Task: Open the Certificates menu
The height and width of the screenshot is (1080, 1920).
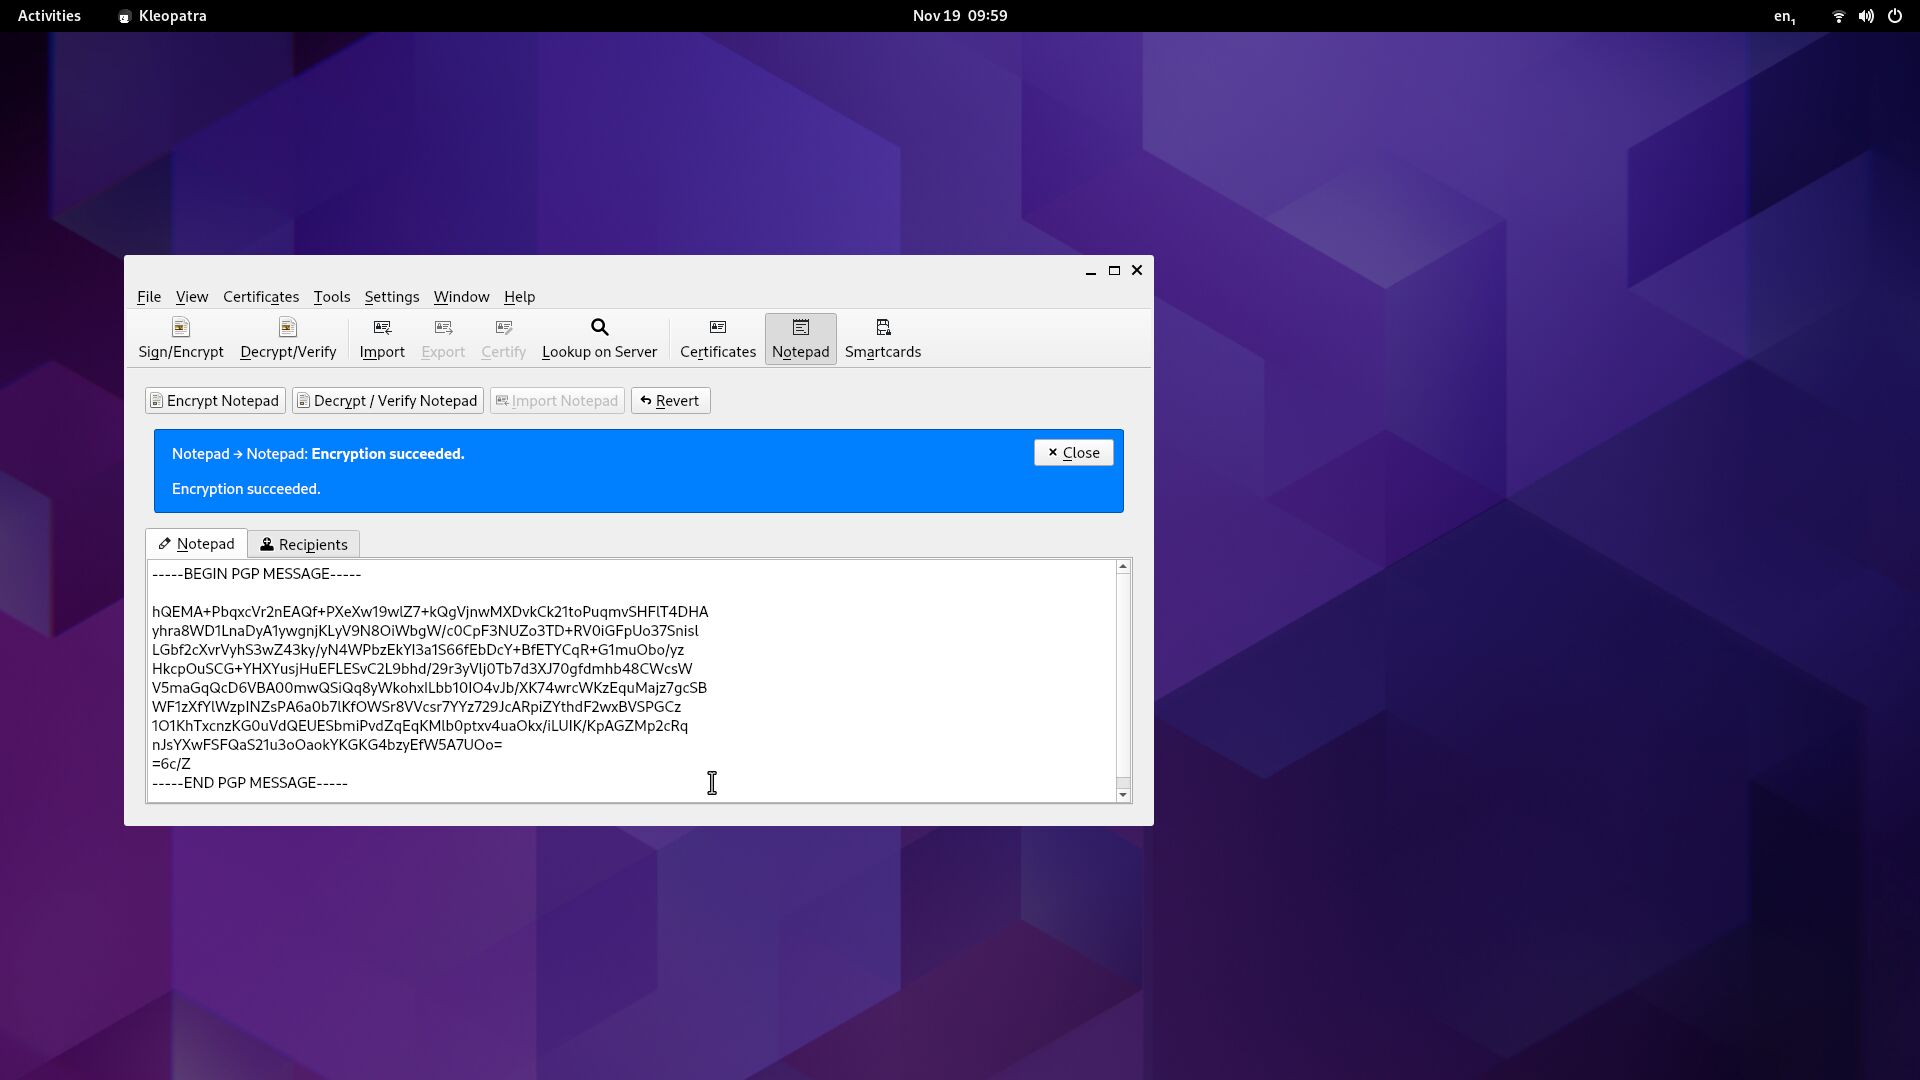Action: tap(261, 297)
